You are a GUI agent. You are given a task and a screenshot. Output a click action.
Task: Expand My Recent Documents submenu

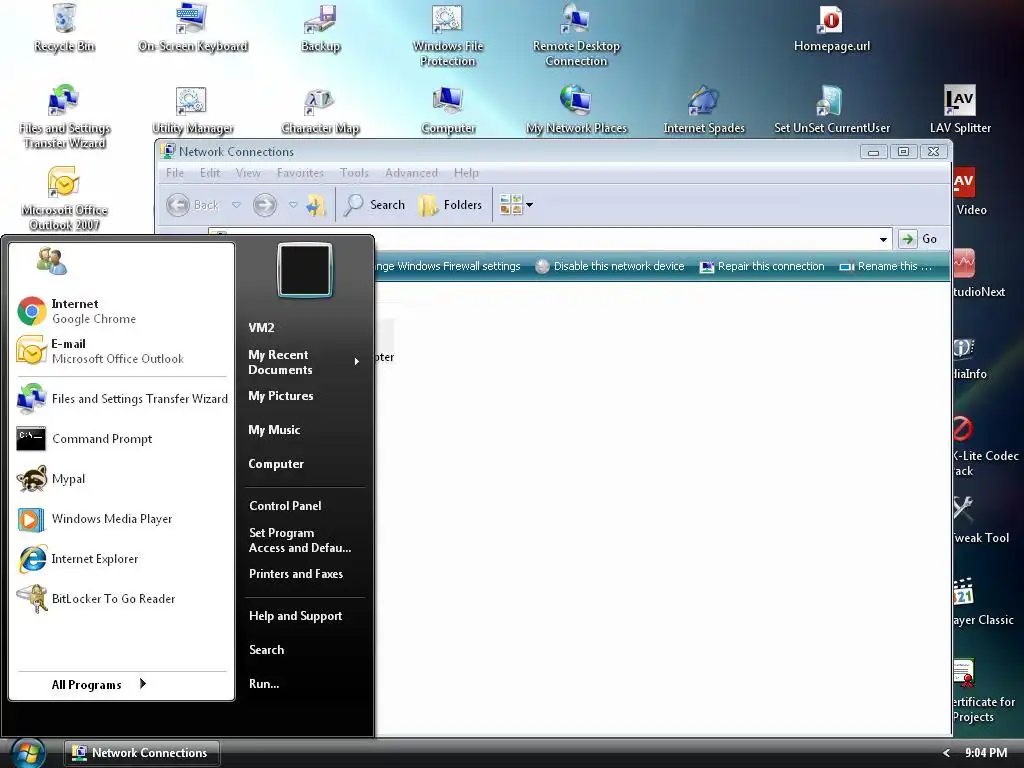(x=304, y=362)
